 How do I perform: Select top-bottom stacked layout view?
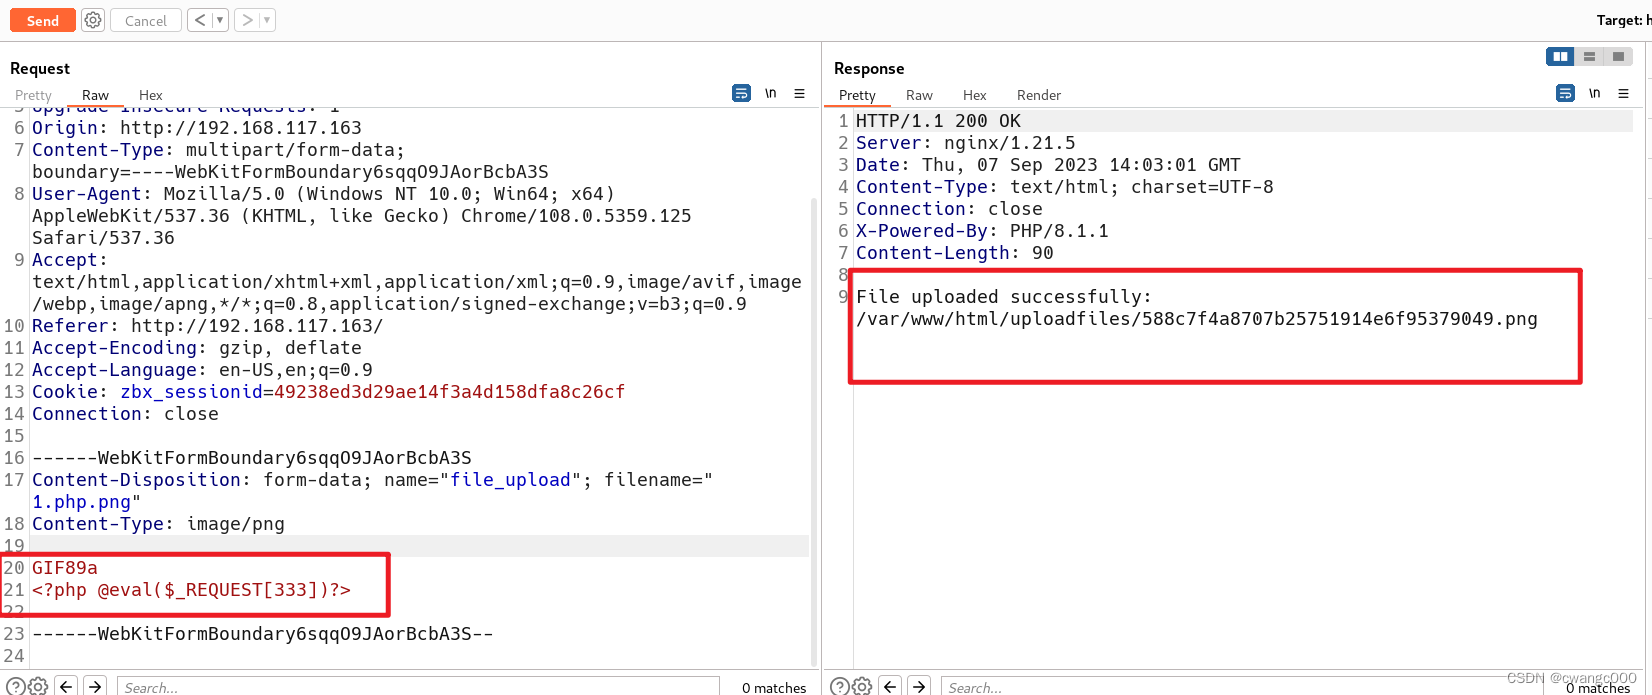(1589, 57)
